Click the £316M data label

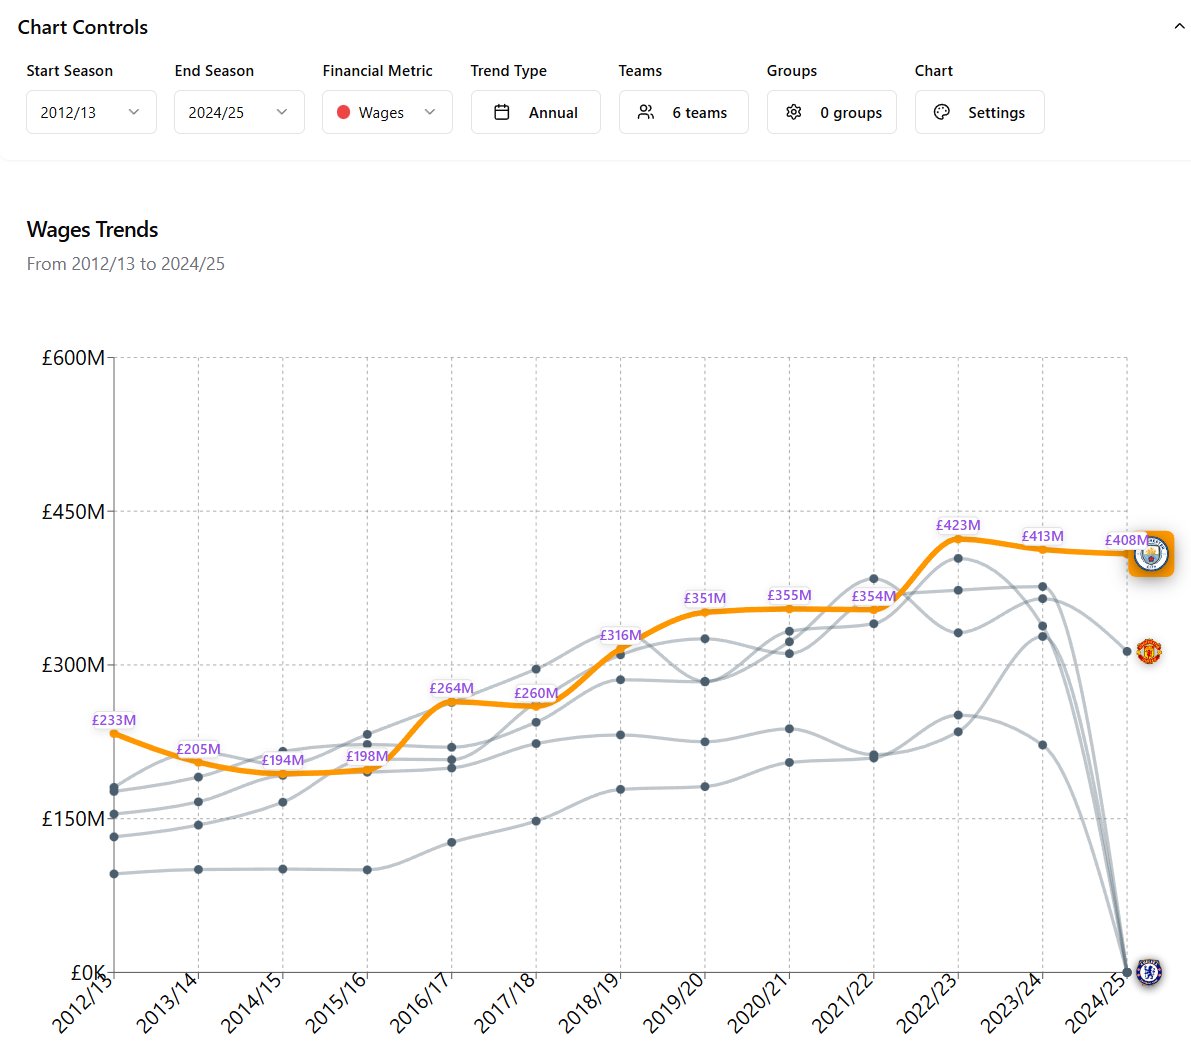[x=621, y=635]
